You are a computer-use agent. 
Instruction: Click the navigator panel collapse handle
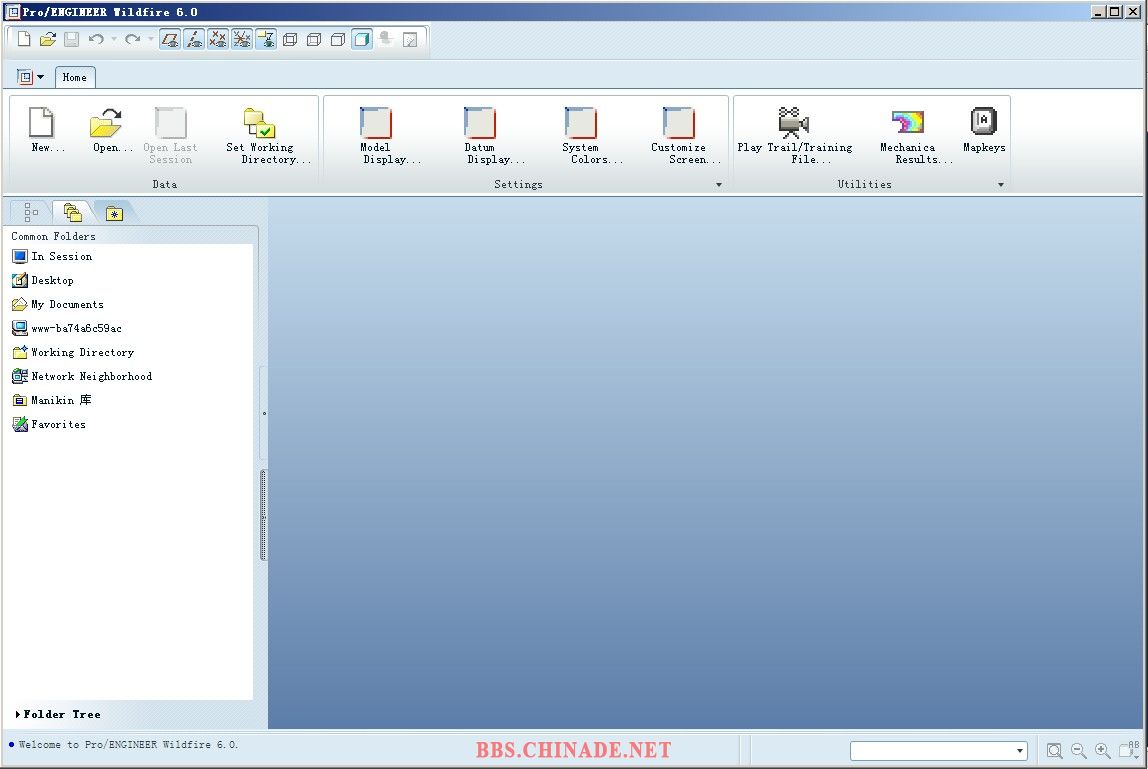(264, 414)
